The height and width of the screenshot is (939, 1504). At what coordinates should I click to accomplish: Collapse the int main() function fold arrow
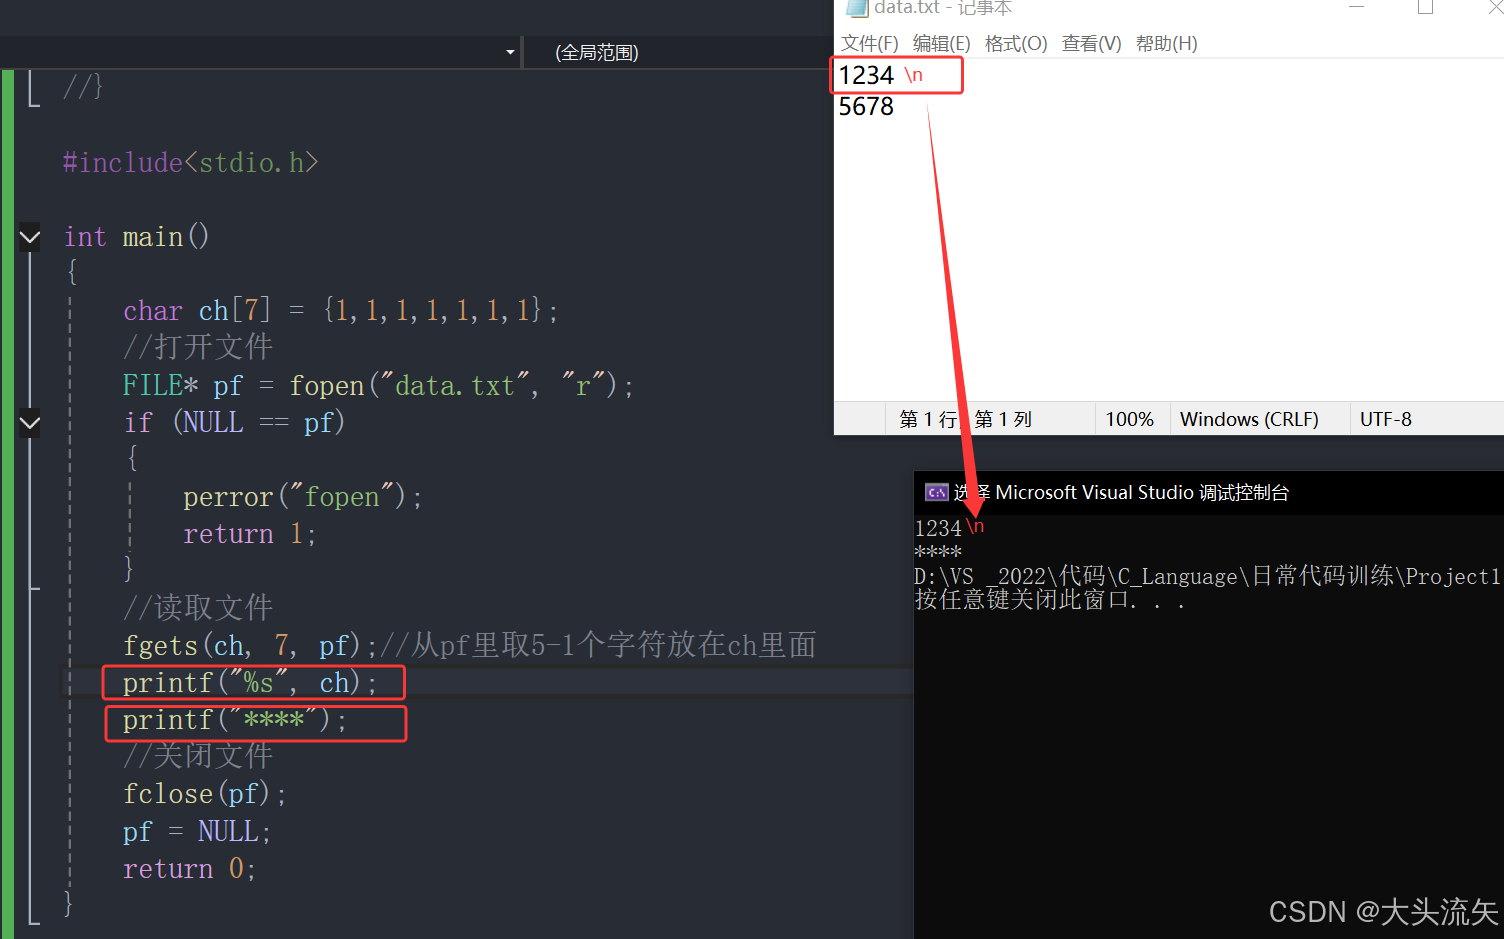[x=30, y=237]
